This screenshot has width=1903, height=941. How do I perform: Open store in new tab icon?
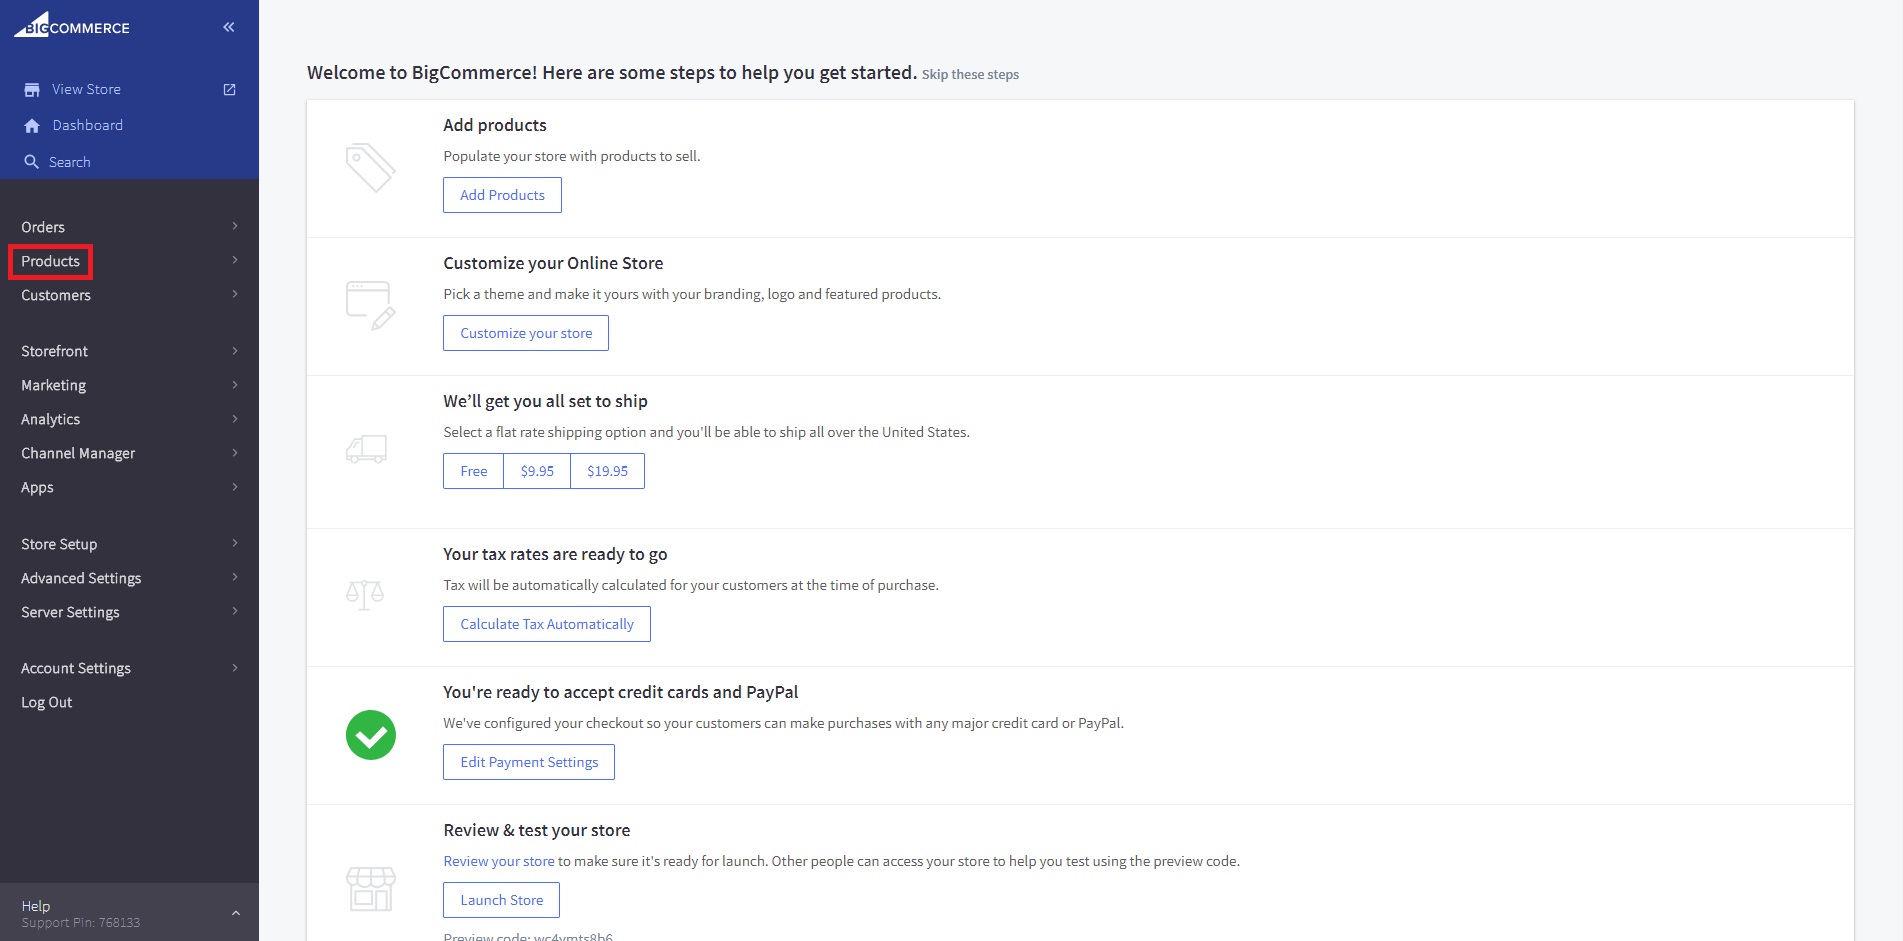point(229,89)
